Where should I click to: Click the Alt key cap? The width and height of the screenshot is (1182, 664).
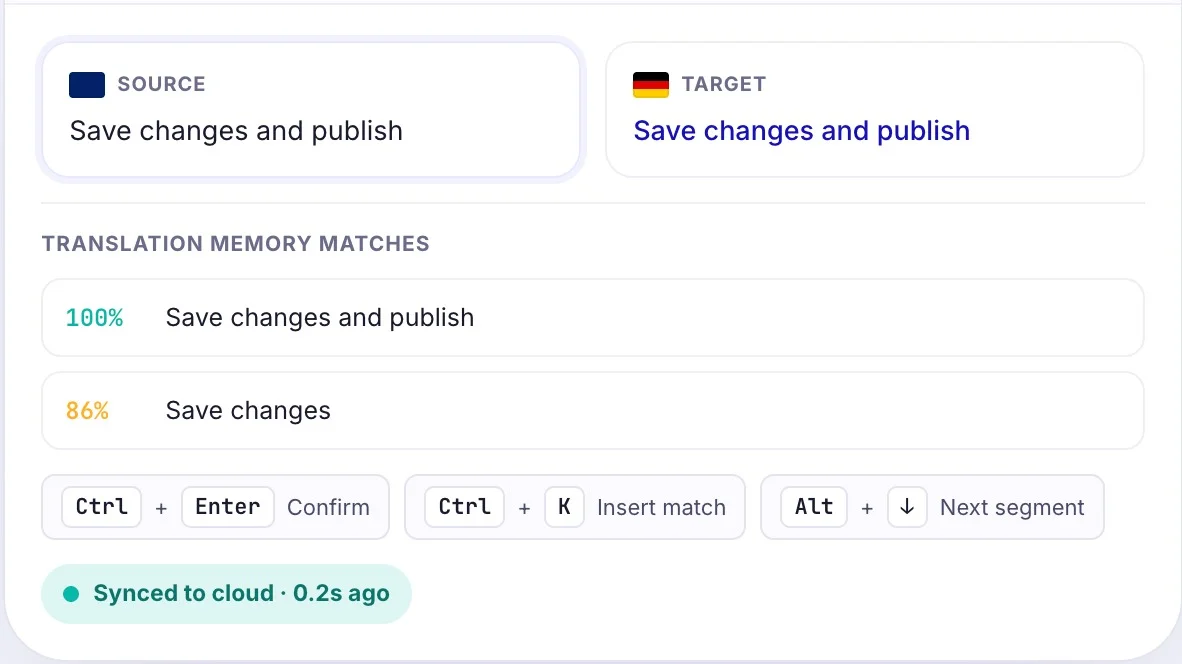point(813,506)
